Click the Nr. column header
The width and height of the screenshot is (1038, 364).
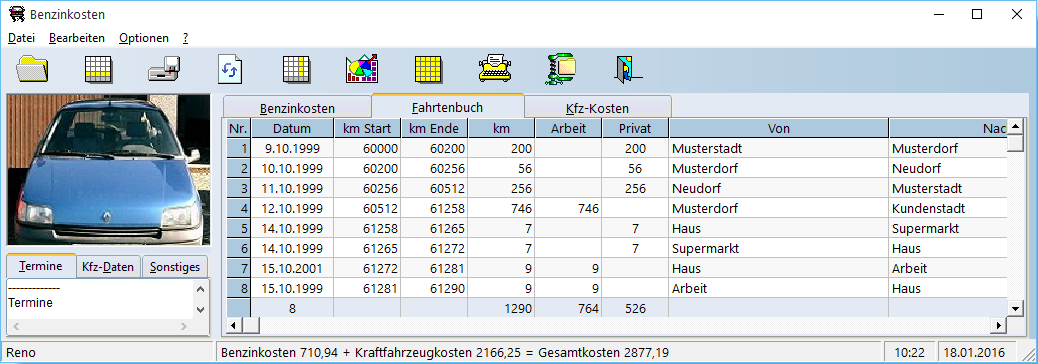click(x=238, y=128)
